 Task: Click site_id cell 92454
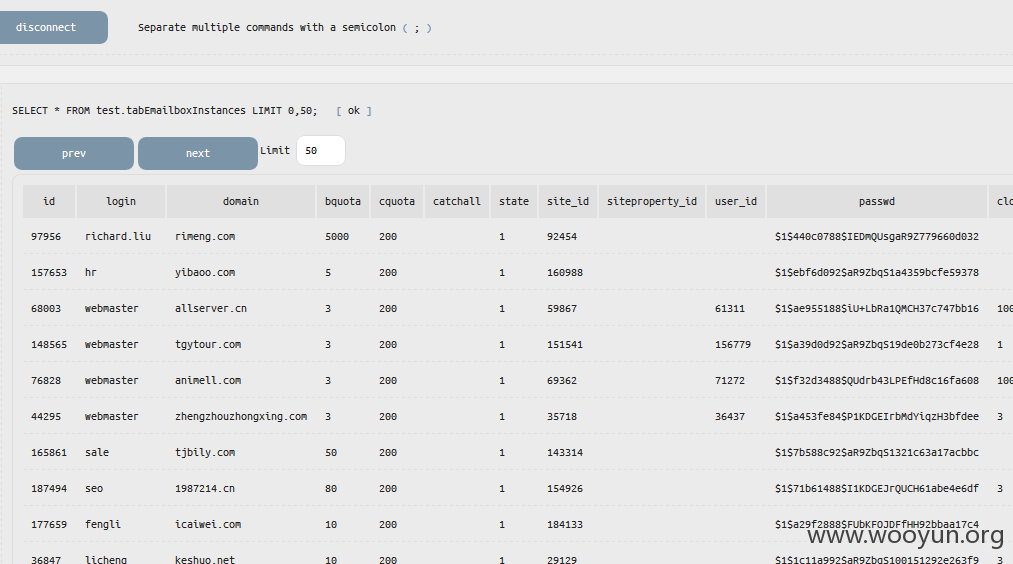point(561,236)
